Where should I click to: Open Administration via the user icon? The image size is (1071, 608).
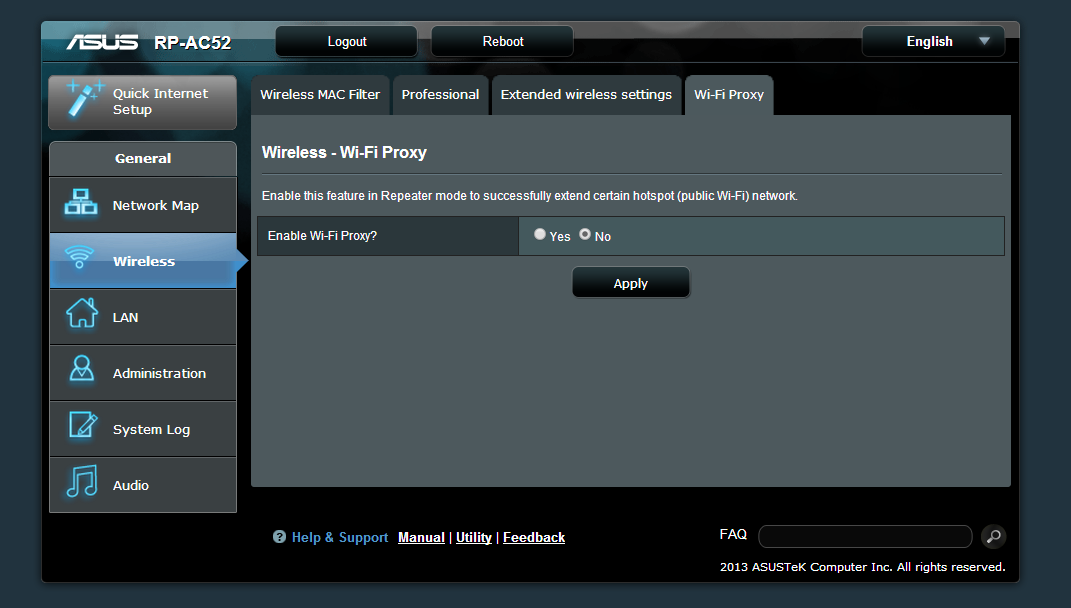tap(81, 370)
